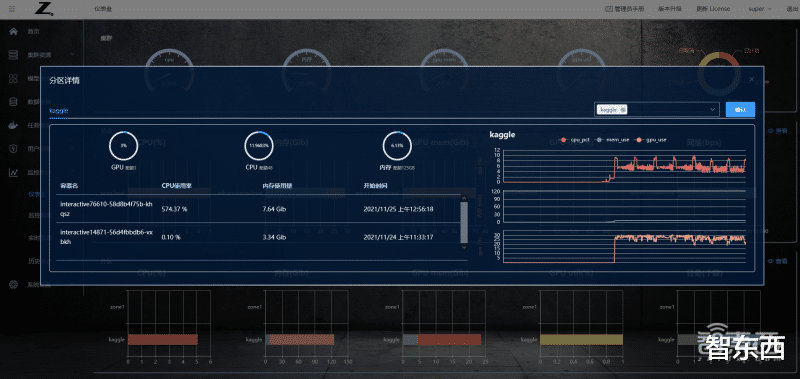Click the 开始时间 column header
Screen dimensions: 800x379
pyautogui.click(x=376, y=186)
